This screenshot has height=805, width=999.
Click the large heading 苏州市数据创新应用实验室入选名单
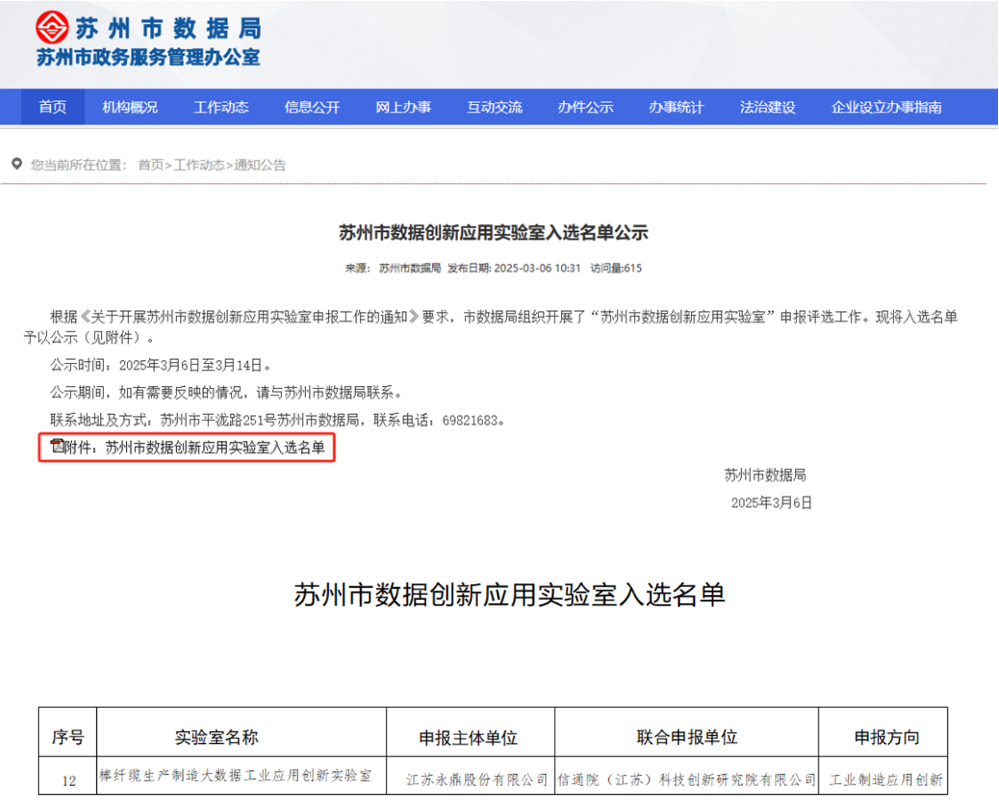(x=509, y=595)
